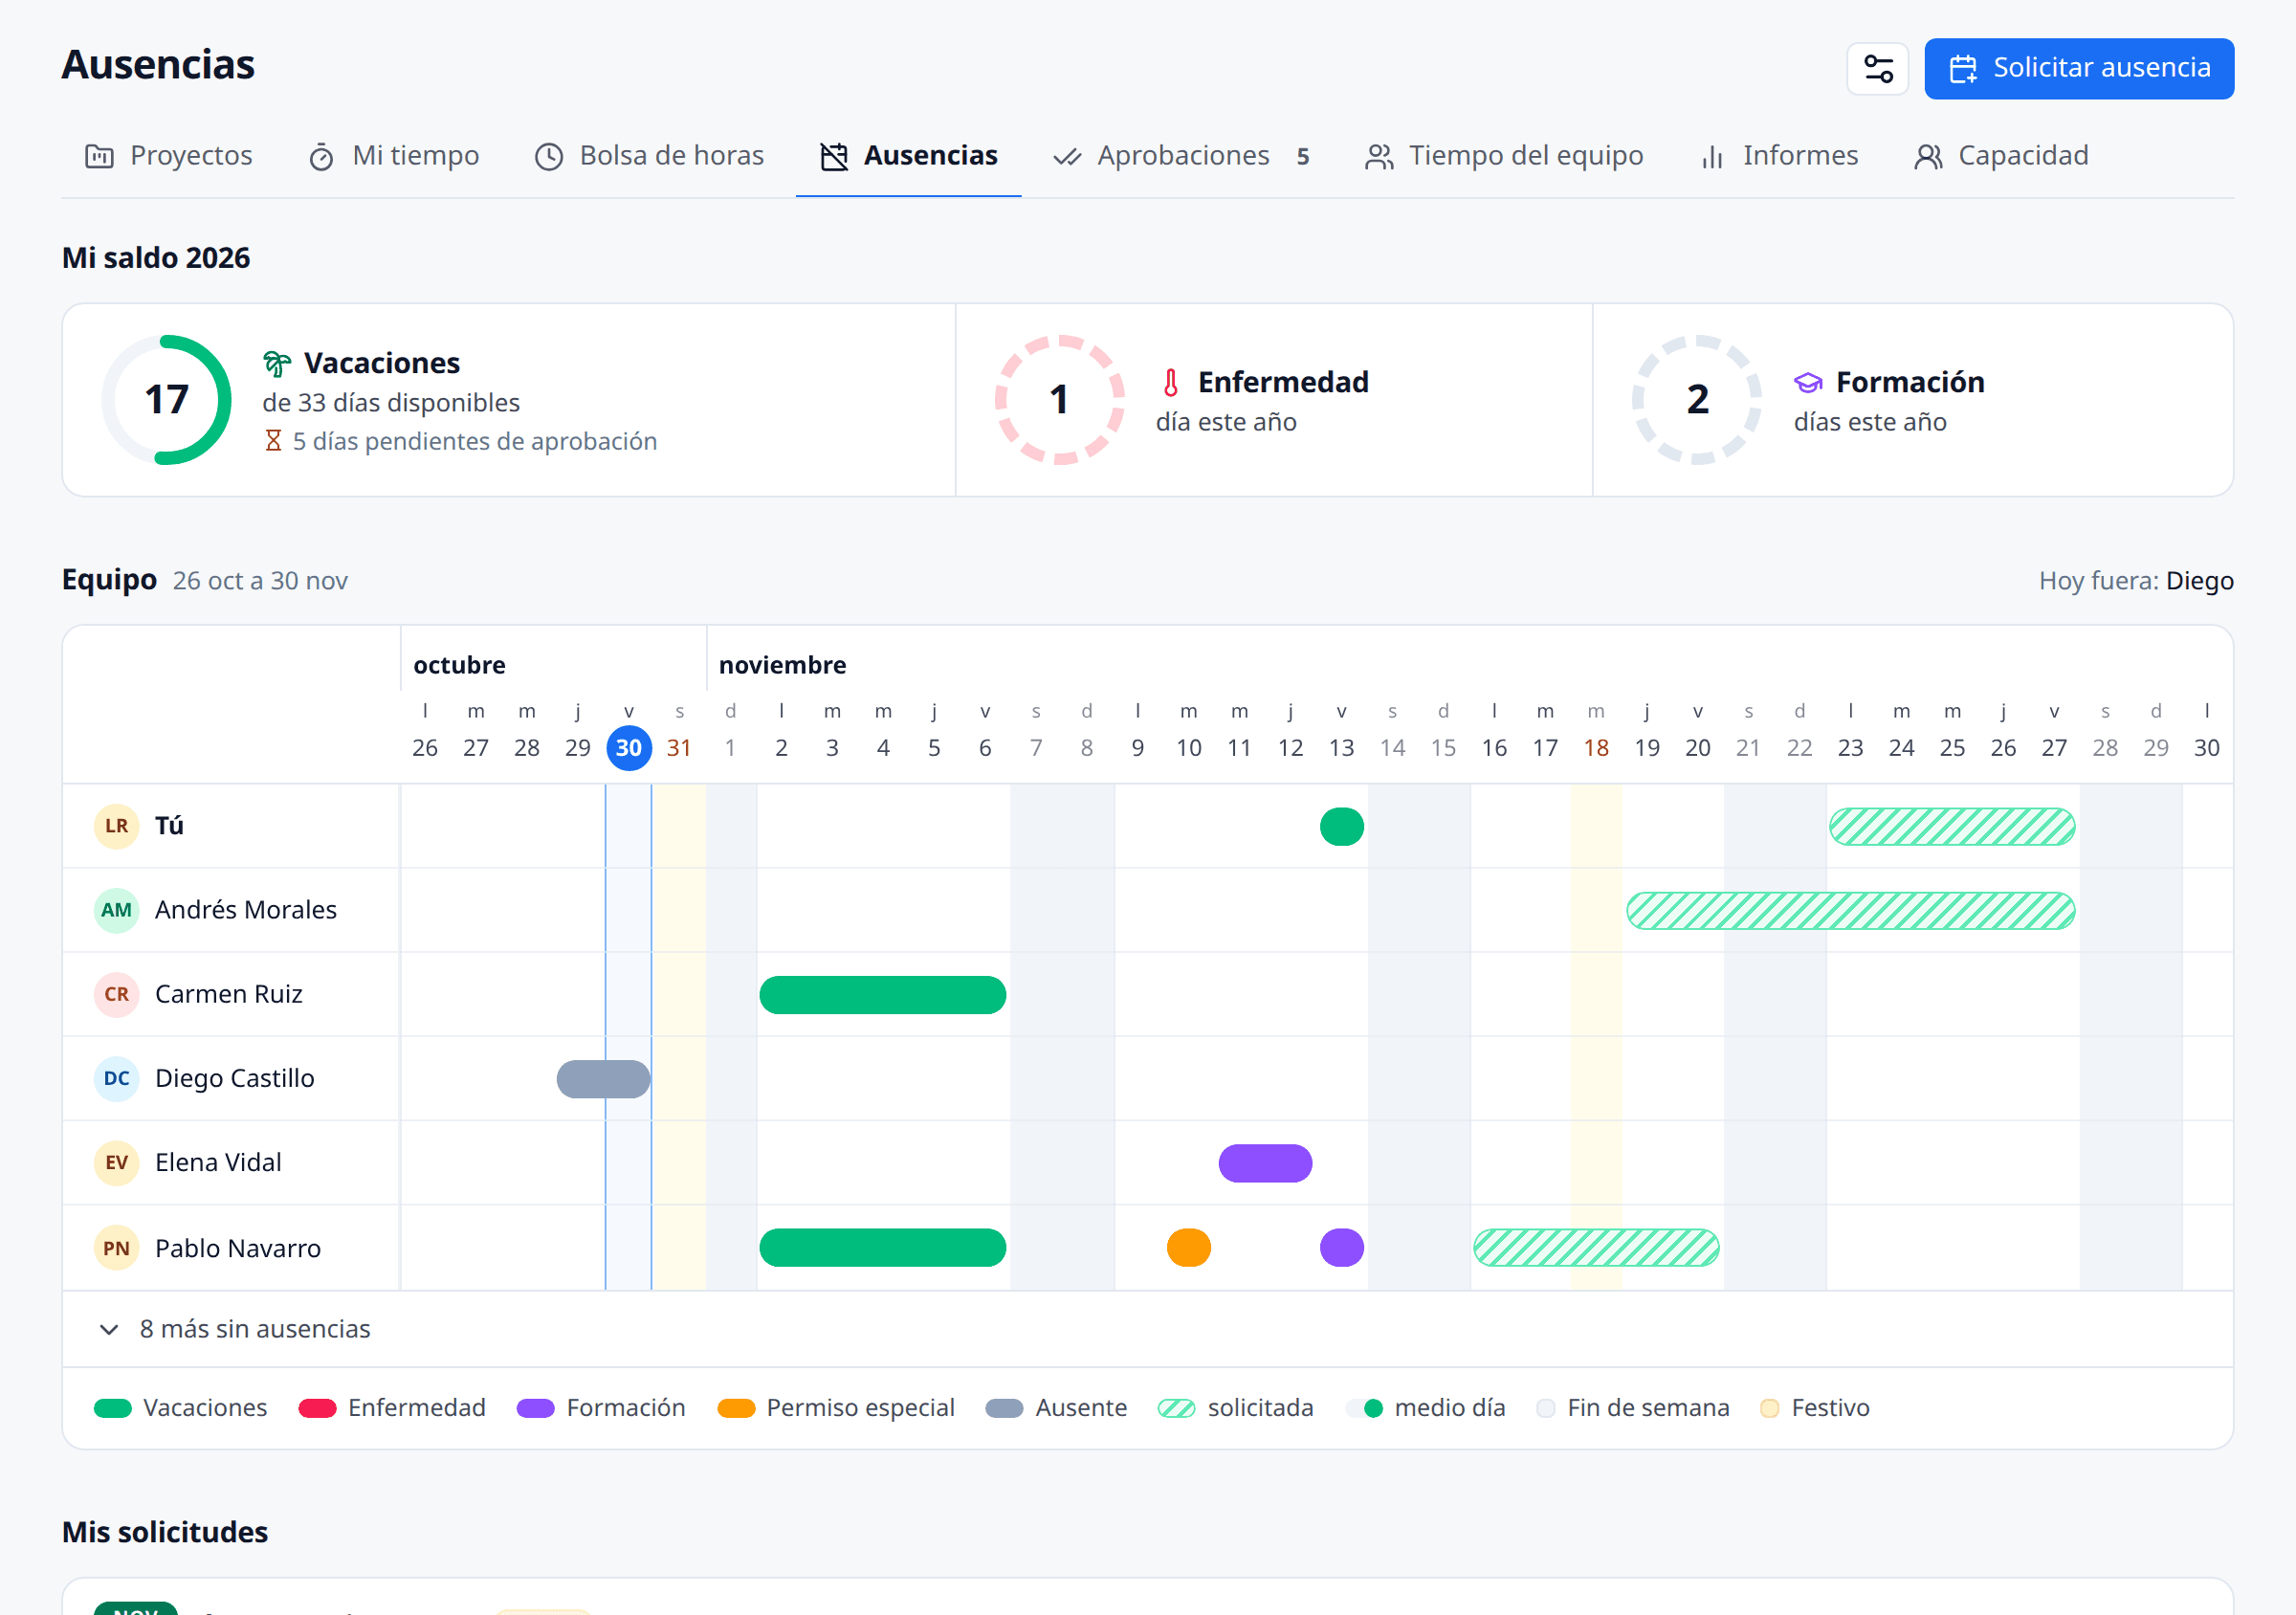Click Pablo Navarro's PN avatar
The height and width of the screenshot is (1615, 2296).
coord(116,1248)
